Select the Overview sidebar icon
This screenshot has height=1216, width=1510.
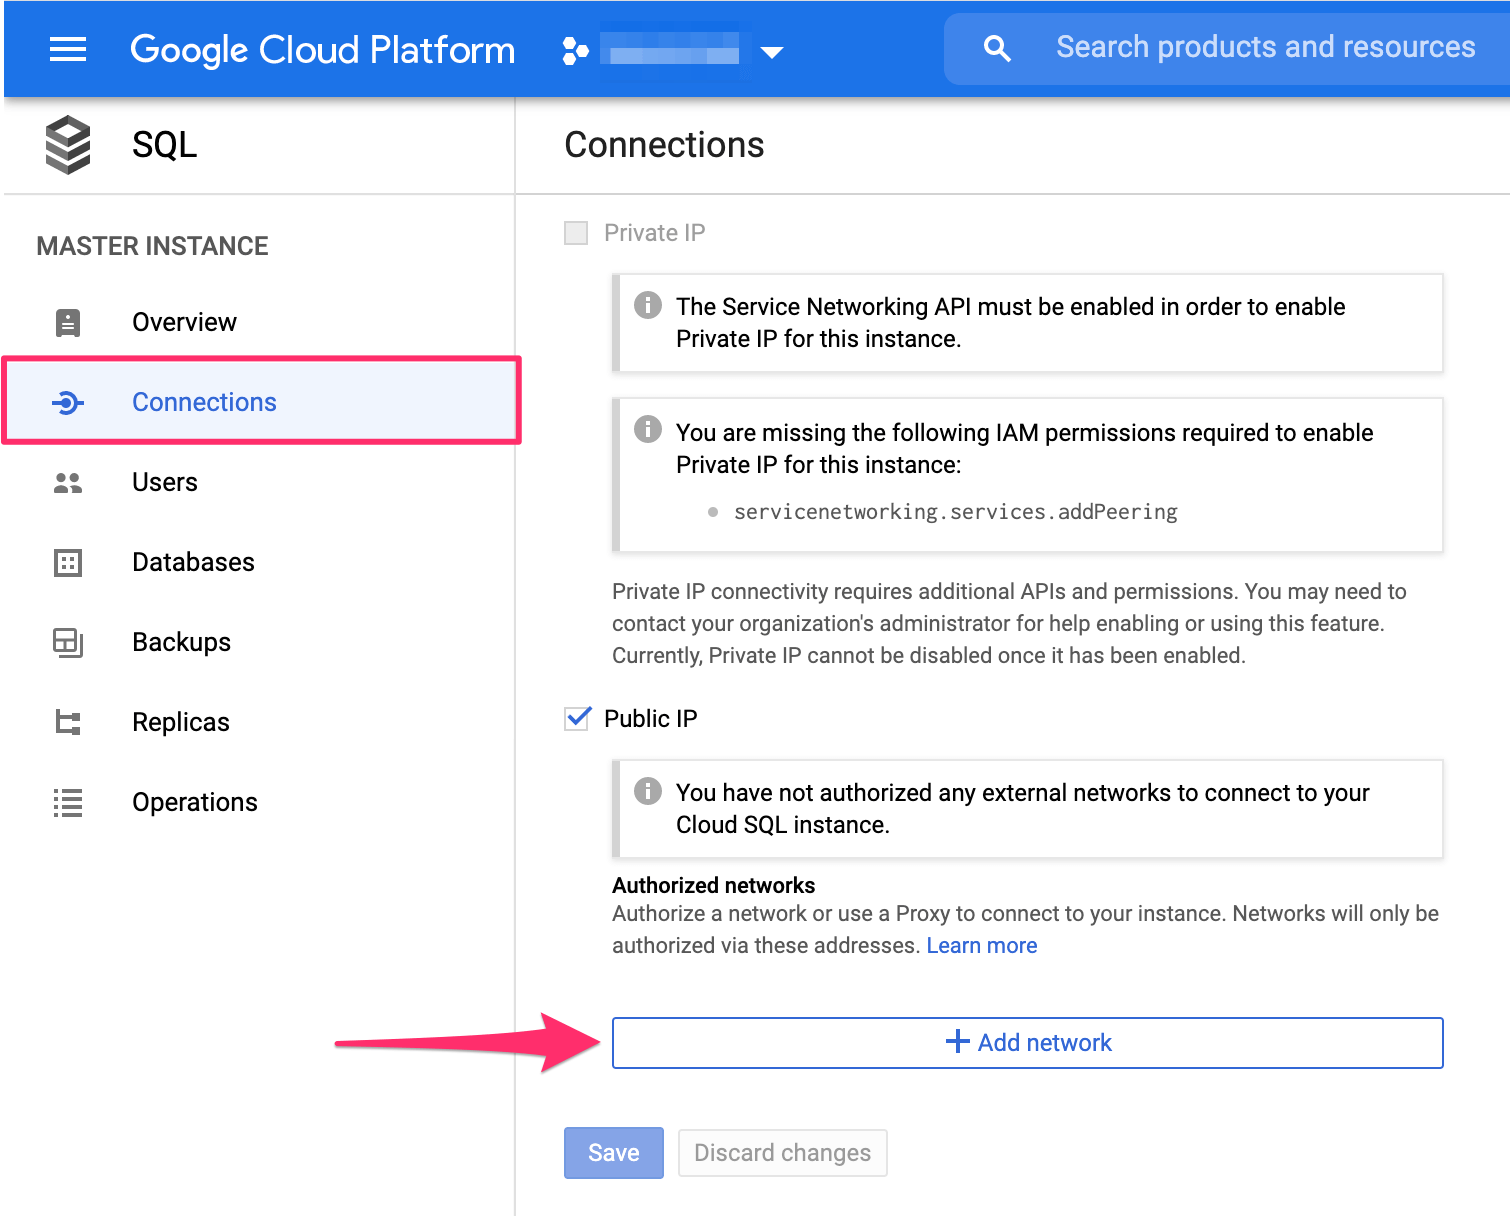tap(66, 322)
